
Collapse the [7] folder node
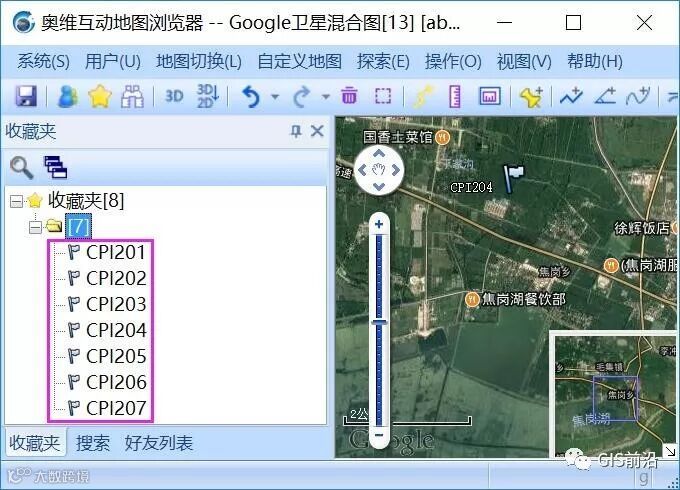(35, 227)
